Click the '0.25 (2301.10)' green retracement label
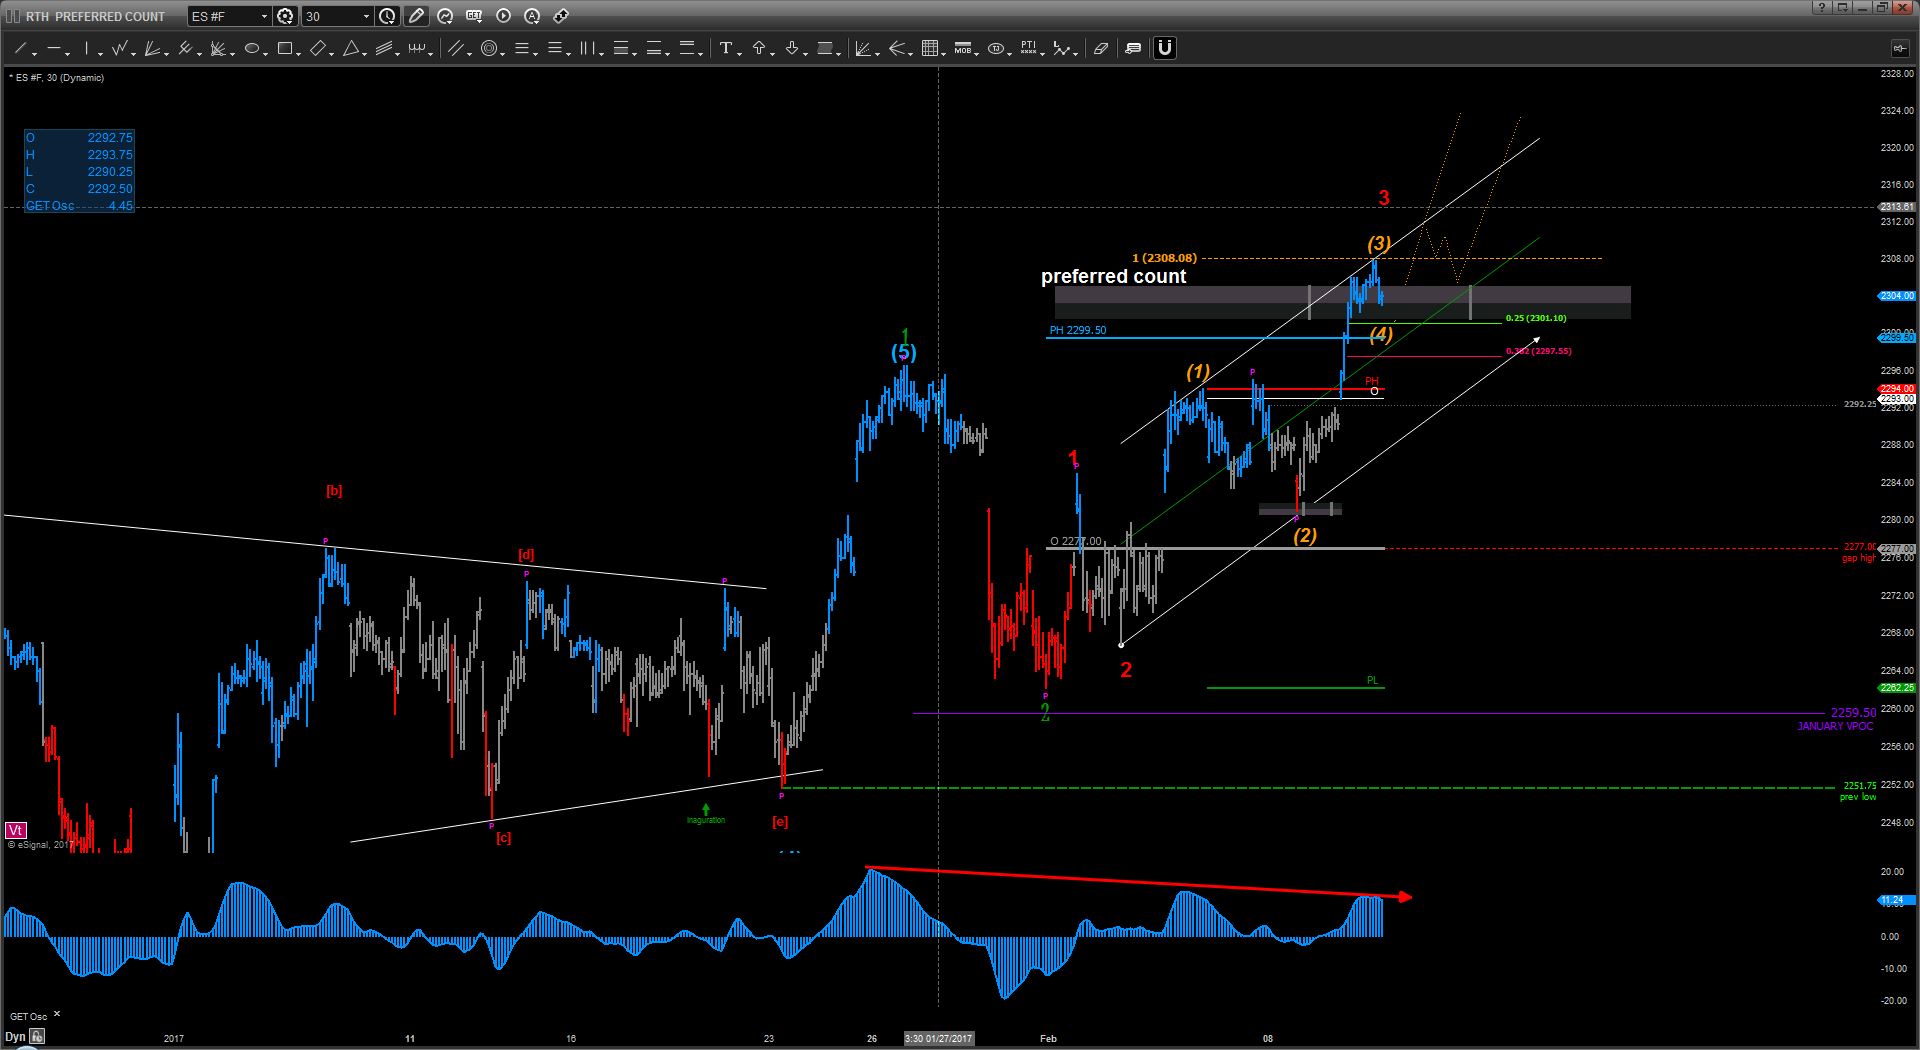Screen dimensions: 1920x1050 click(1536, 318)
